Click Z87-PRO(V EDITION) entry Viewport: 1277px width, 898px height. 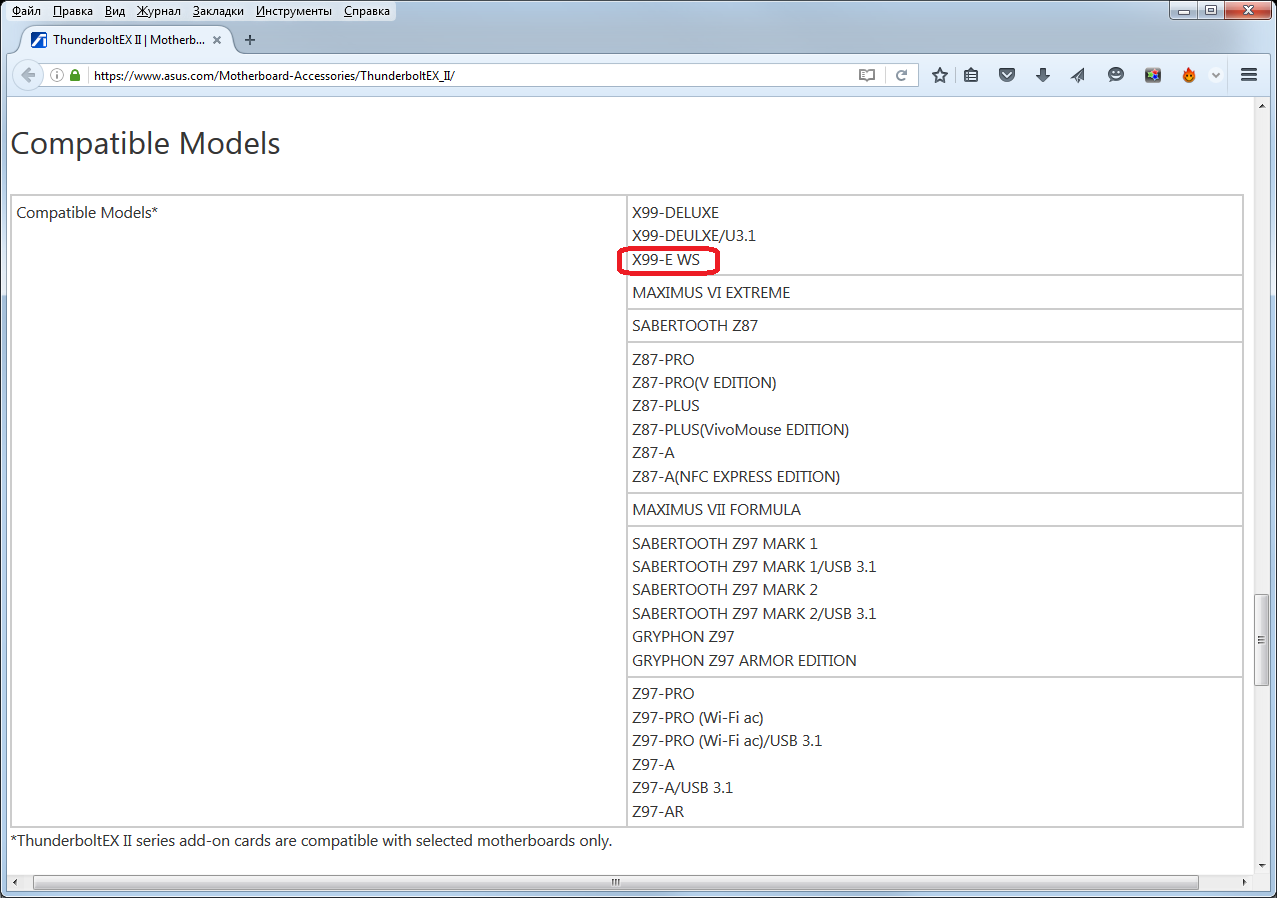[x=704, y=383]
